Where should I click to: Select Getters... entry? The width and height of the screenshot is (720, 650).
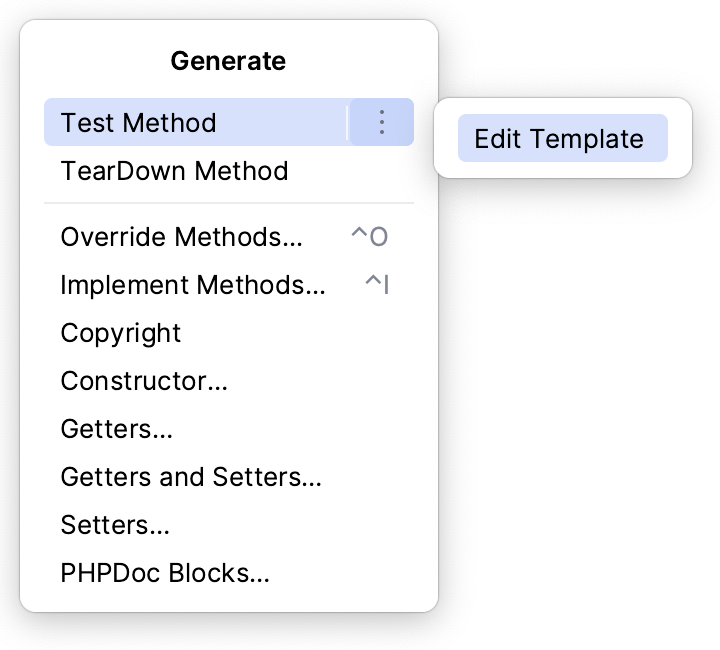pos(116,429)
